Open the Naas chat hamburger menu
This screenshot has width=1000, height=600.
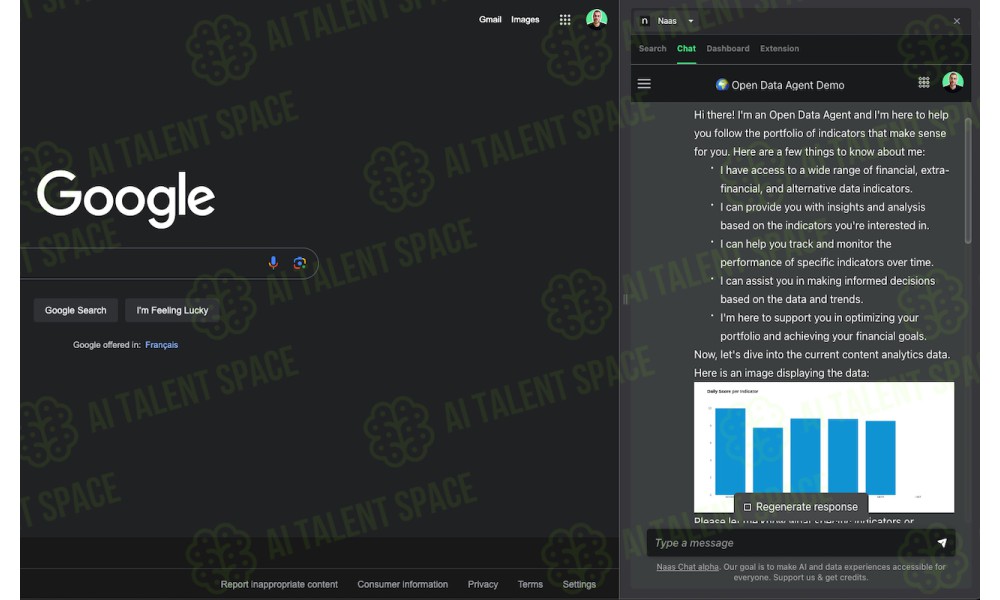click(644, 84)
